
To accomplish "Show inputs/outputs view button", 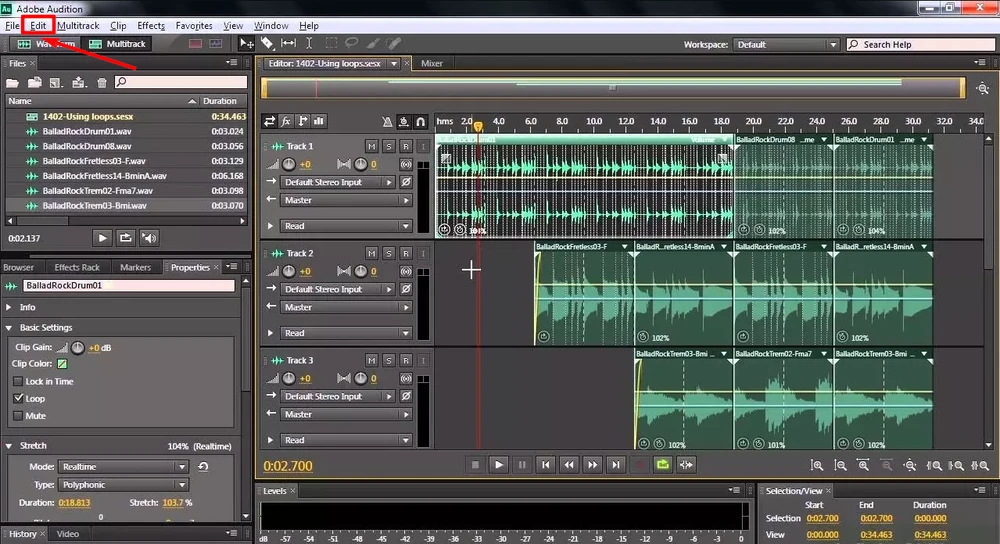I will click(269, 121).
